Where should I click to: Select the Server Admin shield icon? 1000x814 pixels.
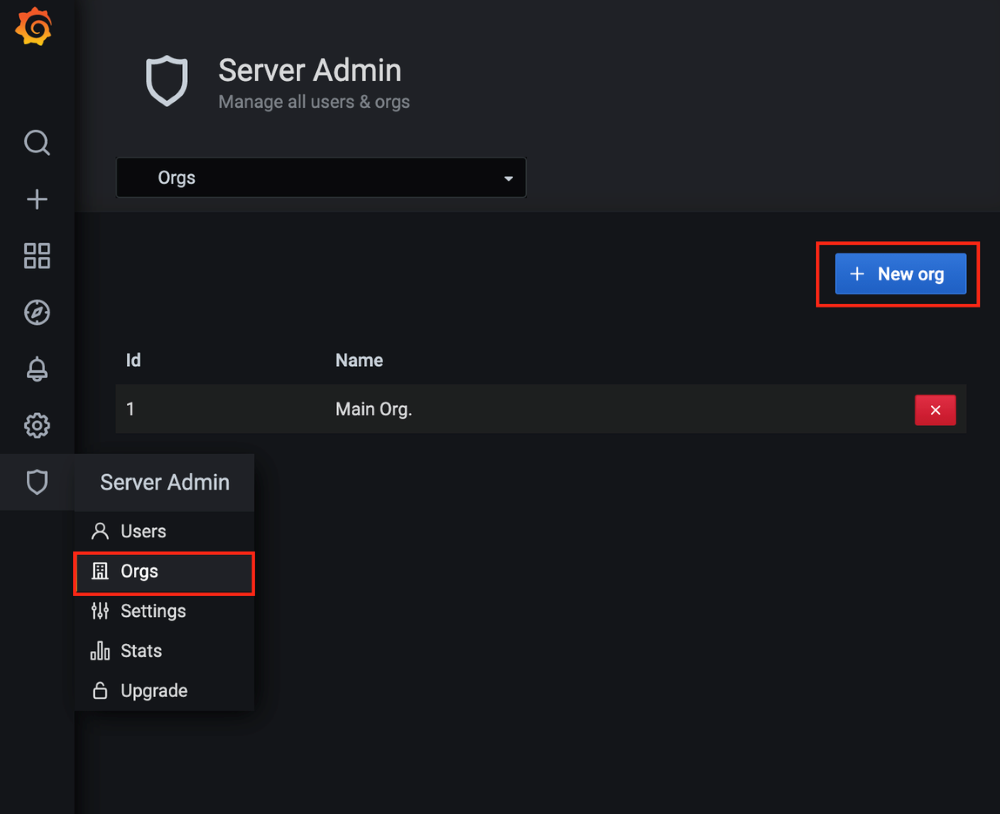[x=36, y=482]
